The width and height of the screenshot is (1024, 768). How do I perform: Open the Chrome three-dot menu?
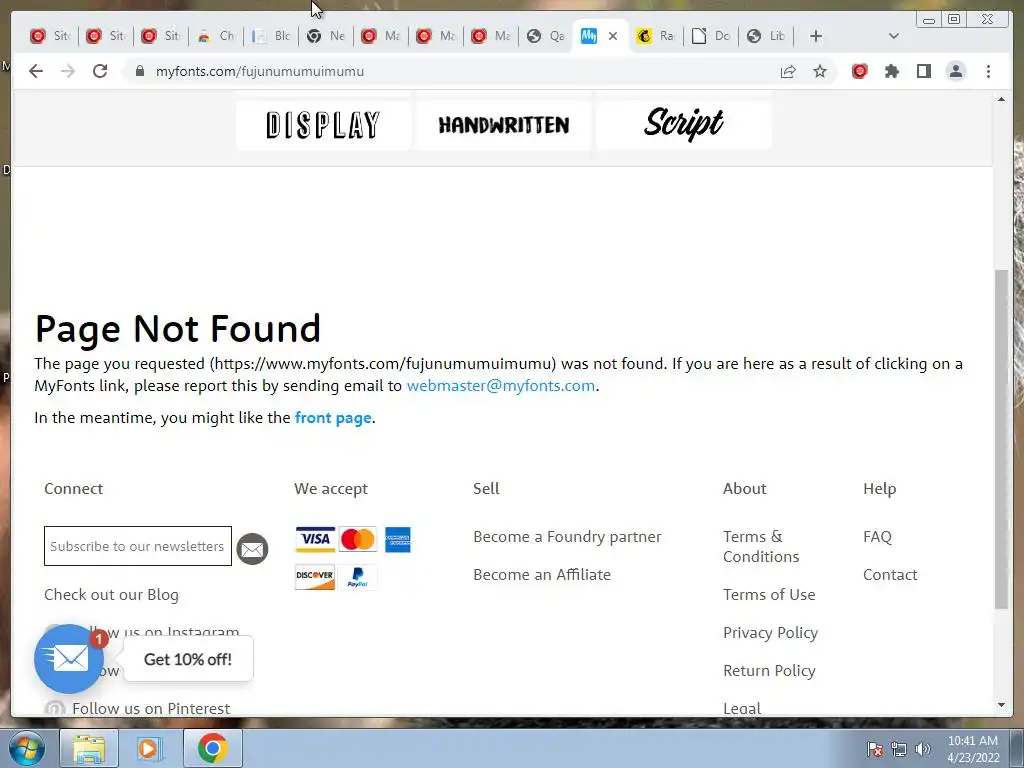[x=988, y=71]
